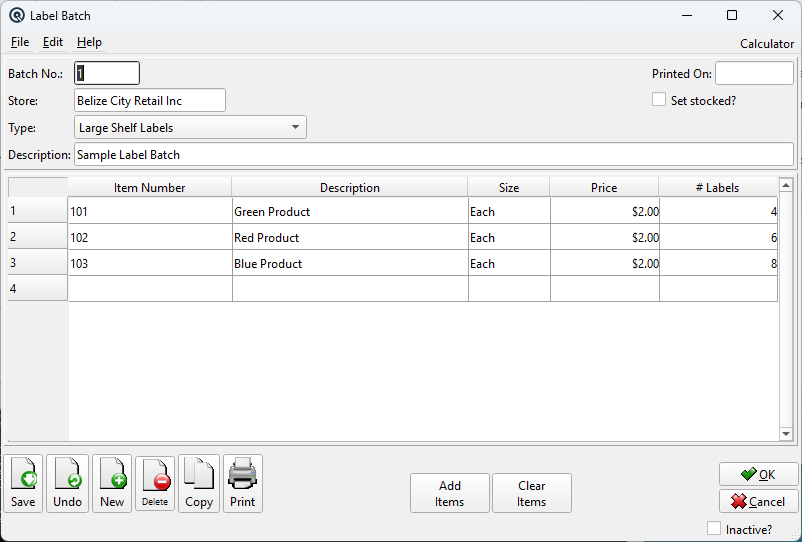Viewport: 802px width, 542px height.
Task: Click Size cell of Green Product row
Action: (x=509, y=211)
